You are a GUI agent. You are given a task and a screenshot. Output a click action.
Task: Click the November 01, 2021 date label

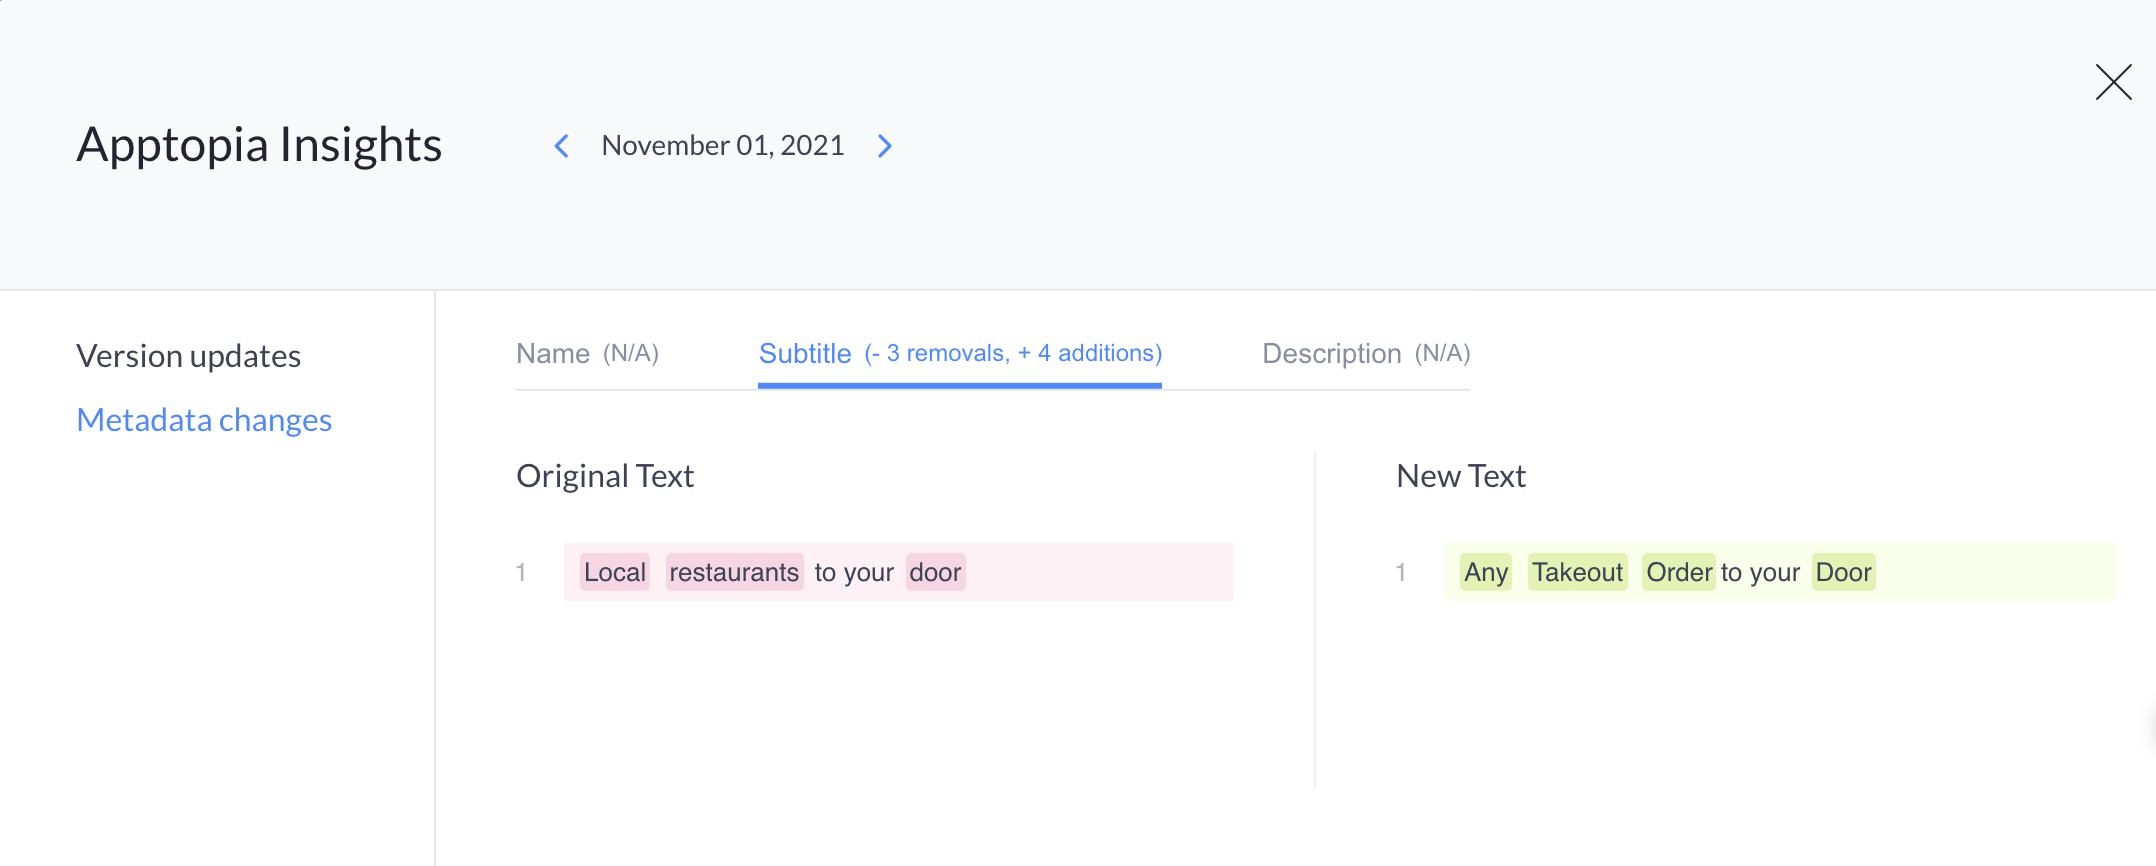722,145
